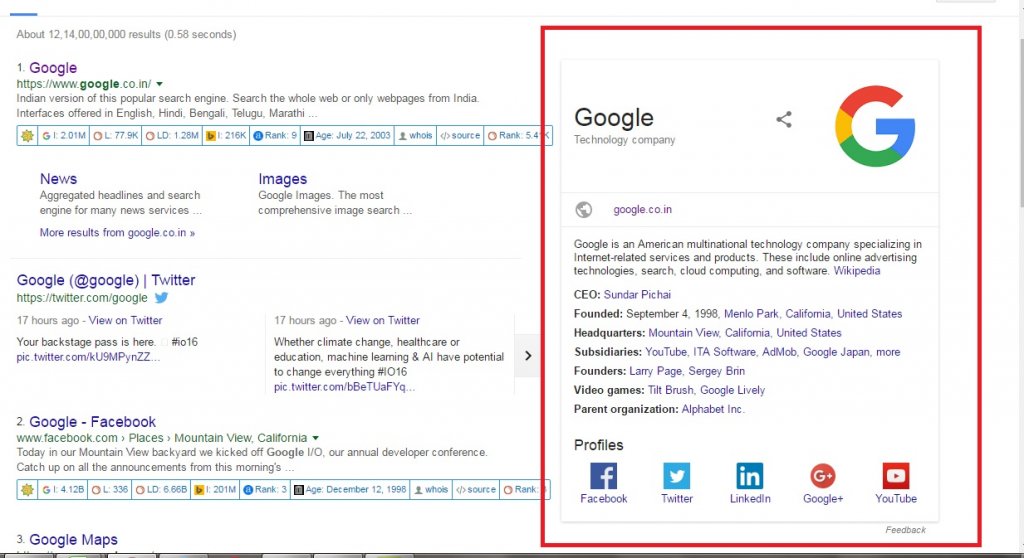The width and height of the screenshot is (1024, 558).
Task: Open the Wikipedia link in description
Action: 857,271
